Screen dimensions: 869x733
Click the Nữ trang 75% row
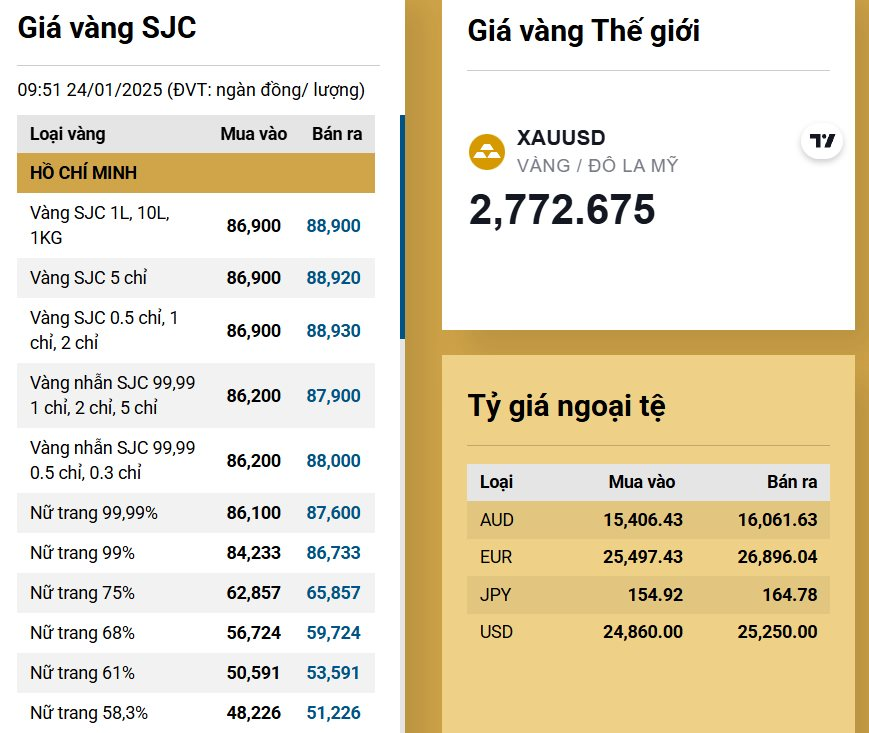coord(196,593)
